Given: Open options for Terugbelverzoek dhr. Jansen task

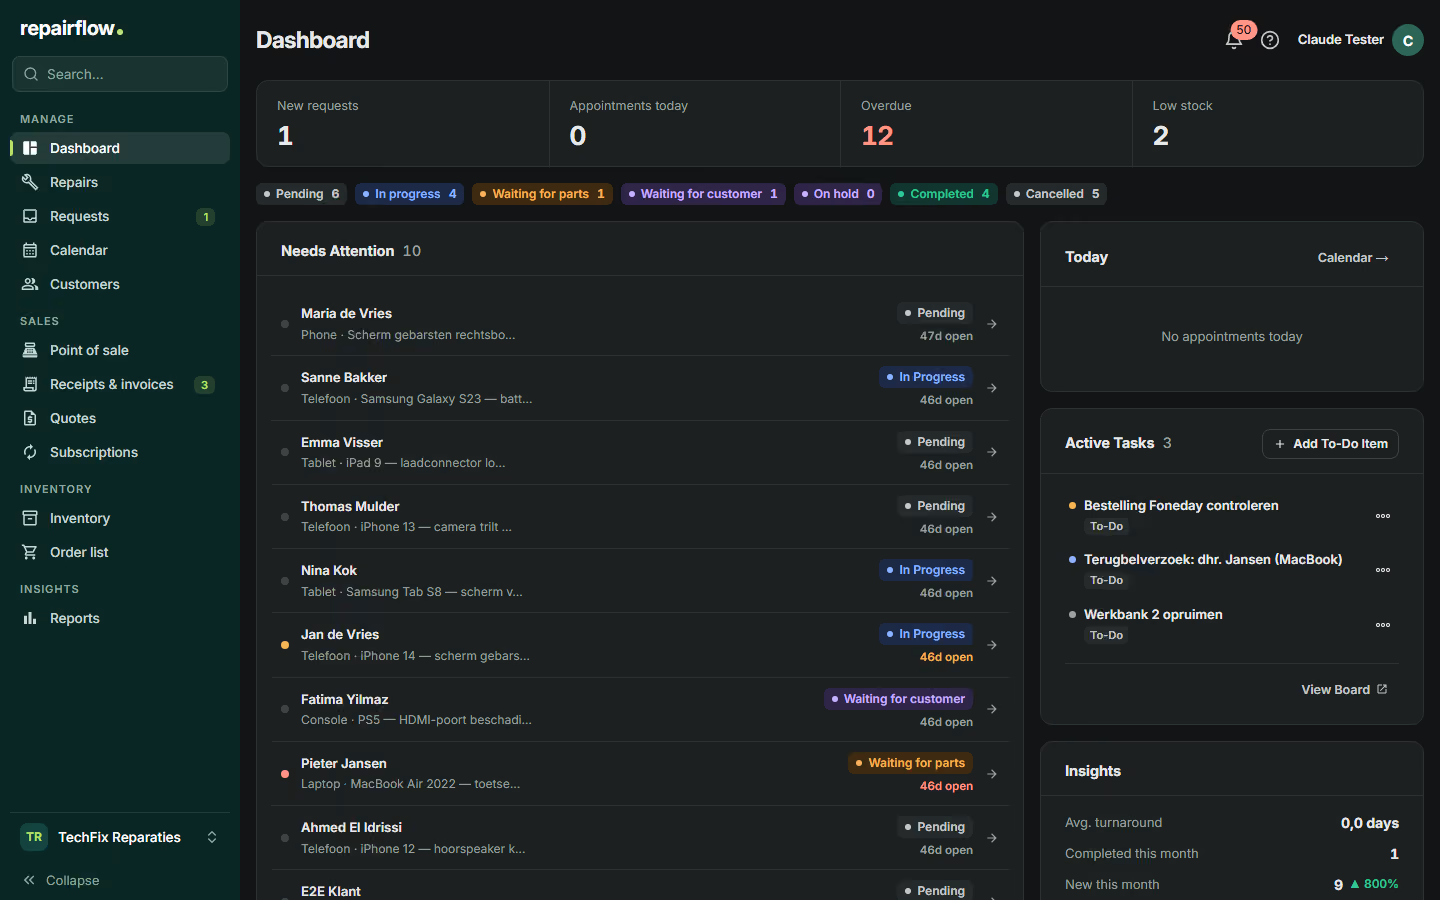Looking at the screenshot, I should (1383, 570).
